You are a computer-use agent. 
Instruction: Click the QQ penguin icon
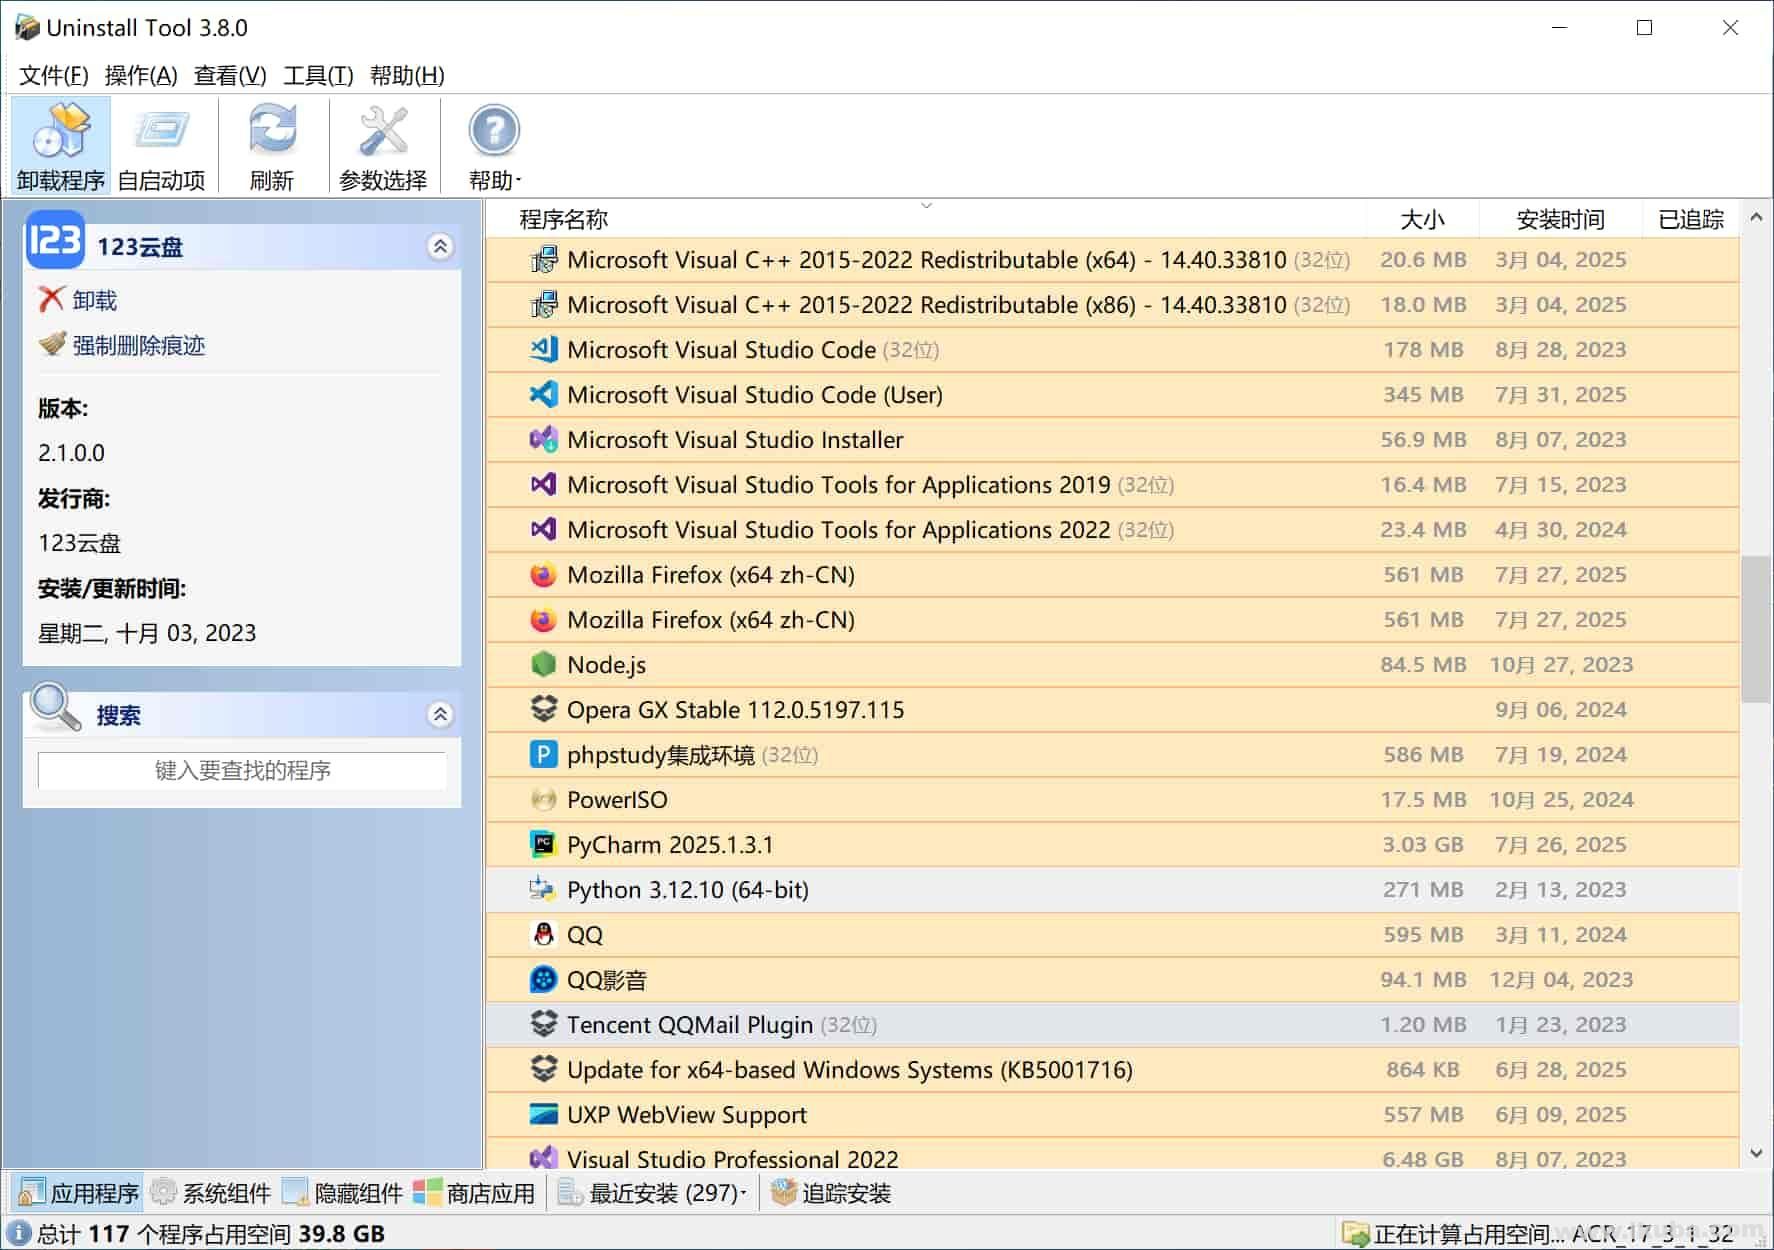tap(541, 934)
